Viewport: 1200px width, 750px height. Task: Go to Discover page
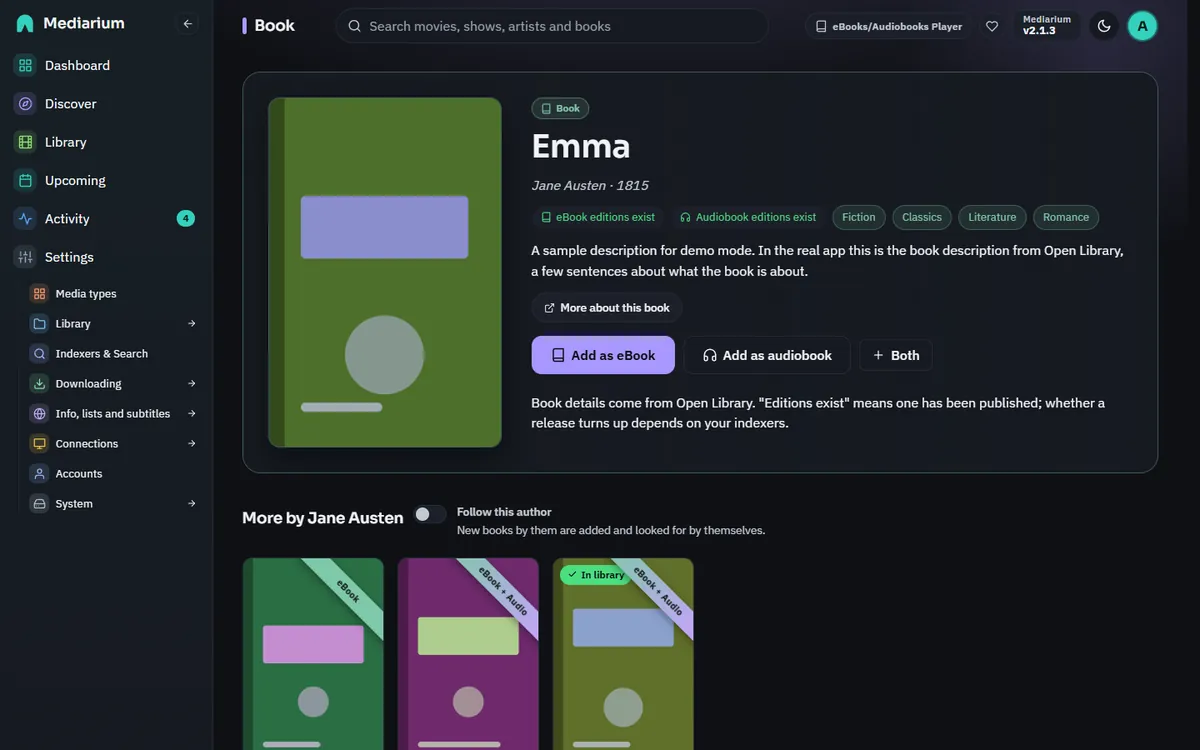click(x=105, y=104)
